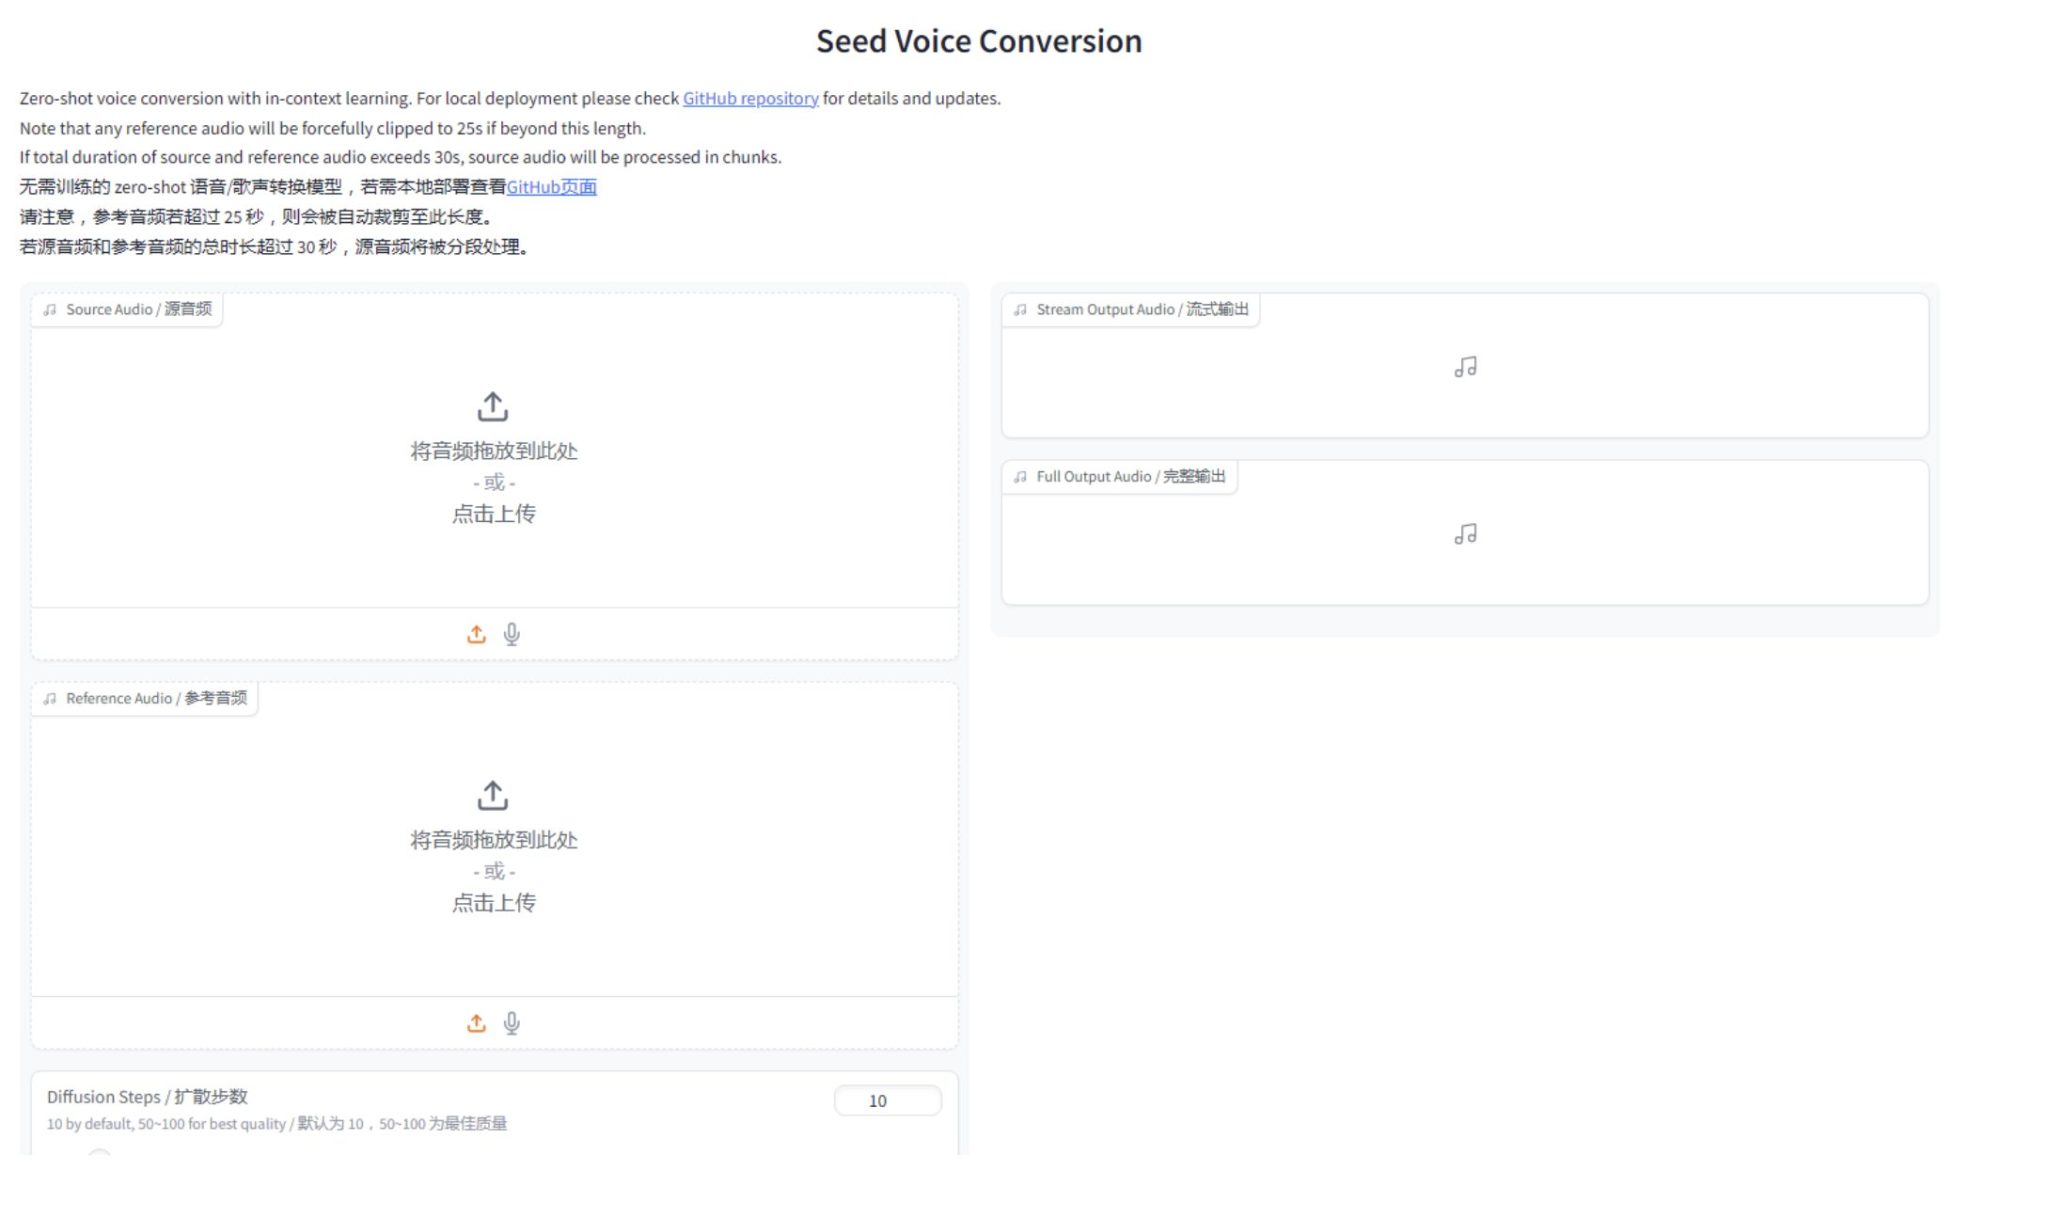Click the large upload arrow in Source Audio
Screen dimensions: 2048x1219
[492, 407]
